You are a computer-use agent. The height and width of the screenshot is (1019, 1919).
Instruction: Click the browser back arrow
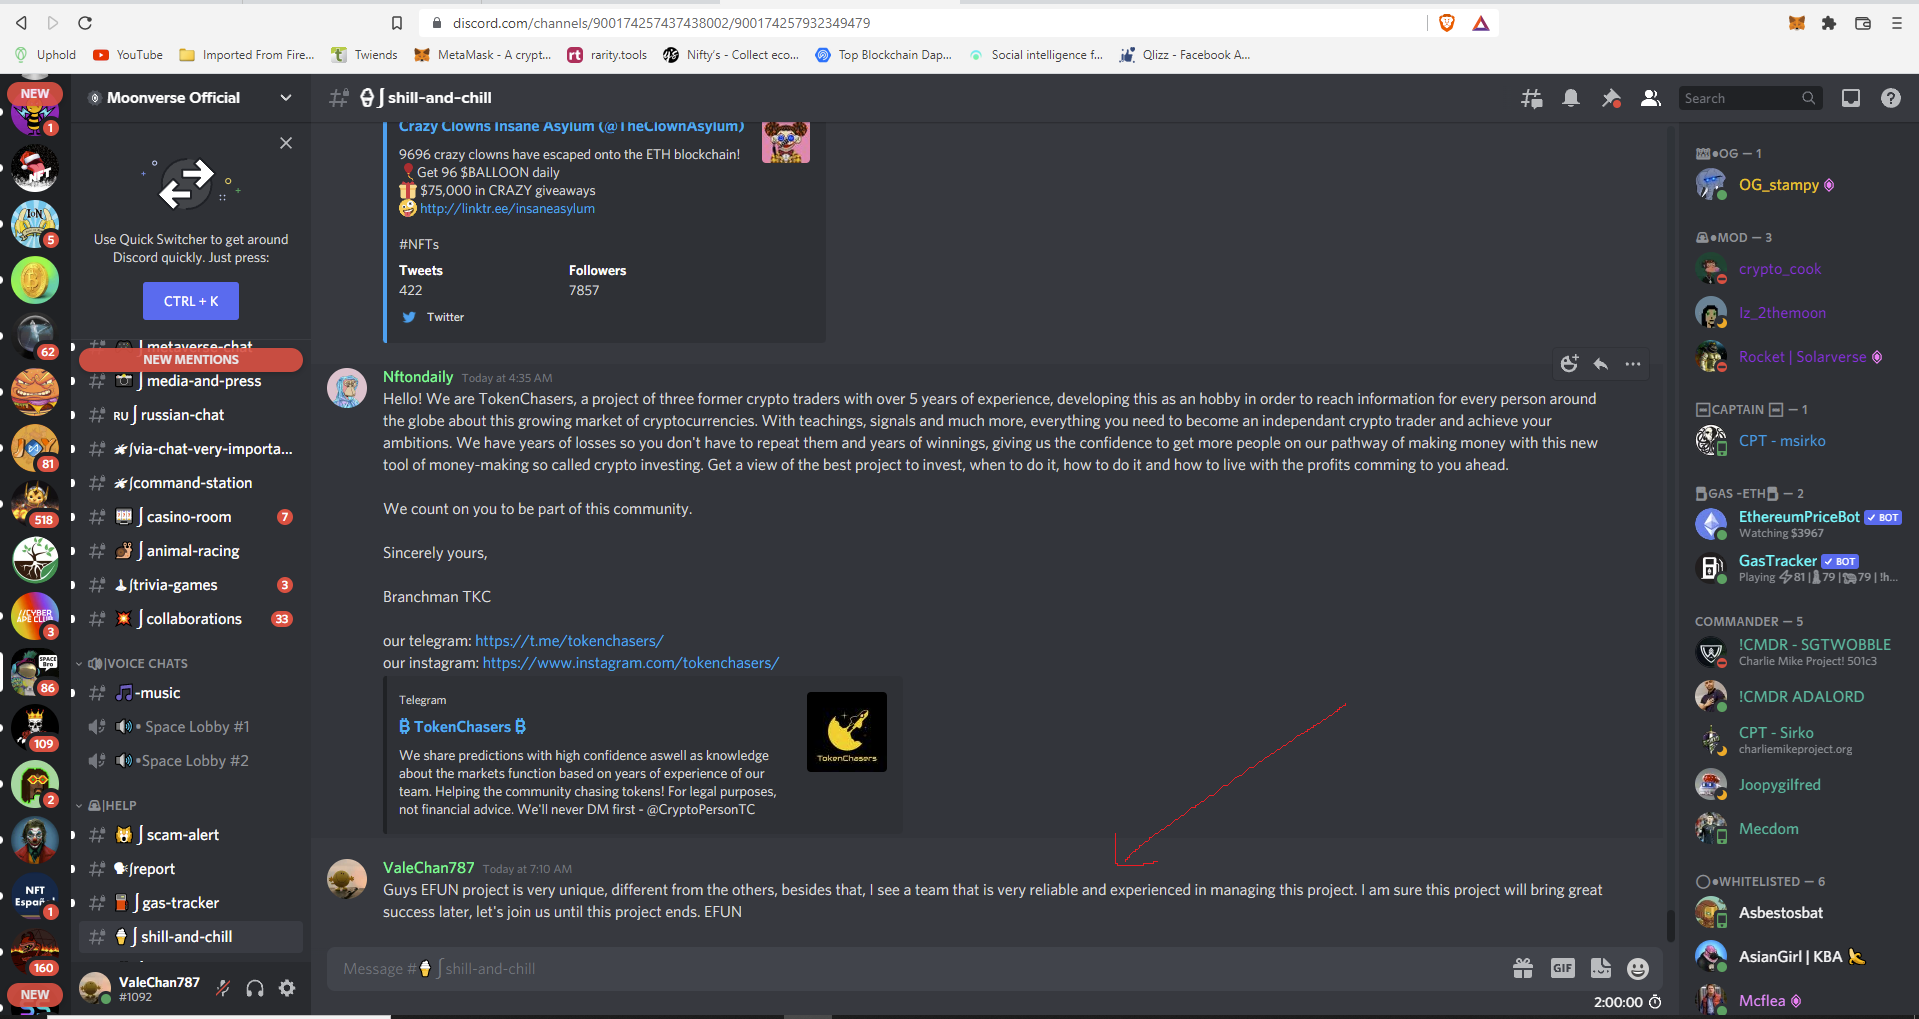[x=21, y=23]
